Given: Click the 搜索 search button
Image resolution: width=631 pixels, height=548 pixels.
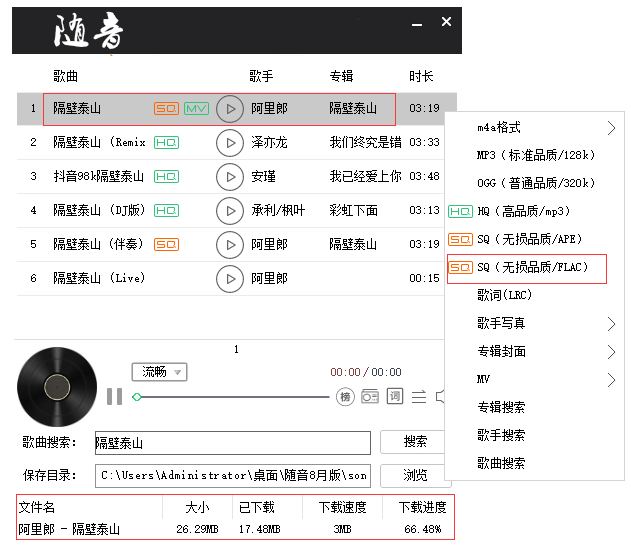Looking at the screenshot, I should click(414, 442).
